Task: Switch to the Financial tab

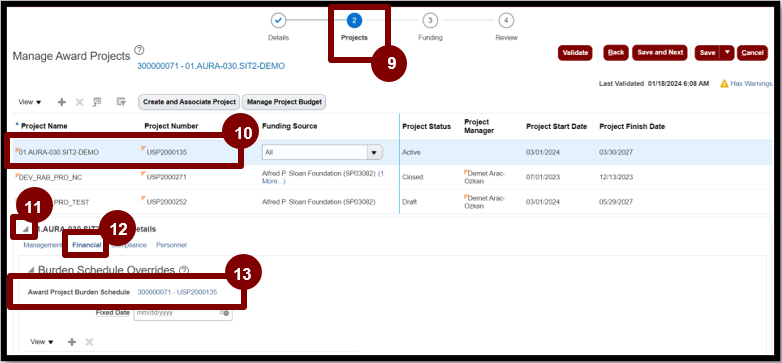Action: pos(87,245)
